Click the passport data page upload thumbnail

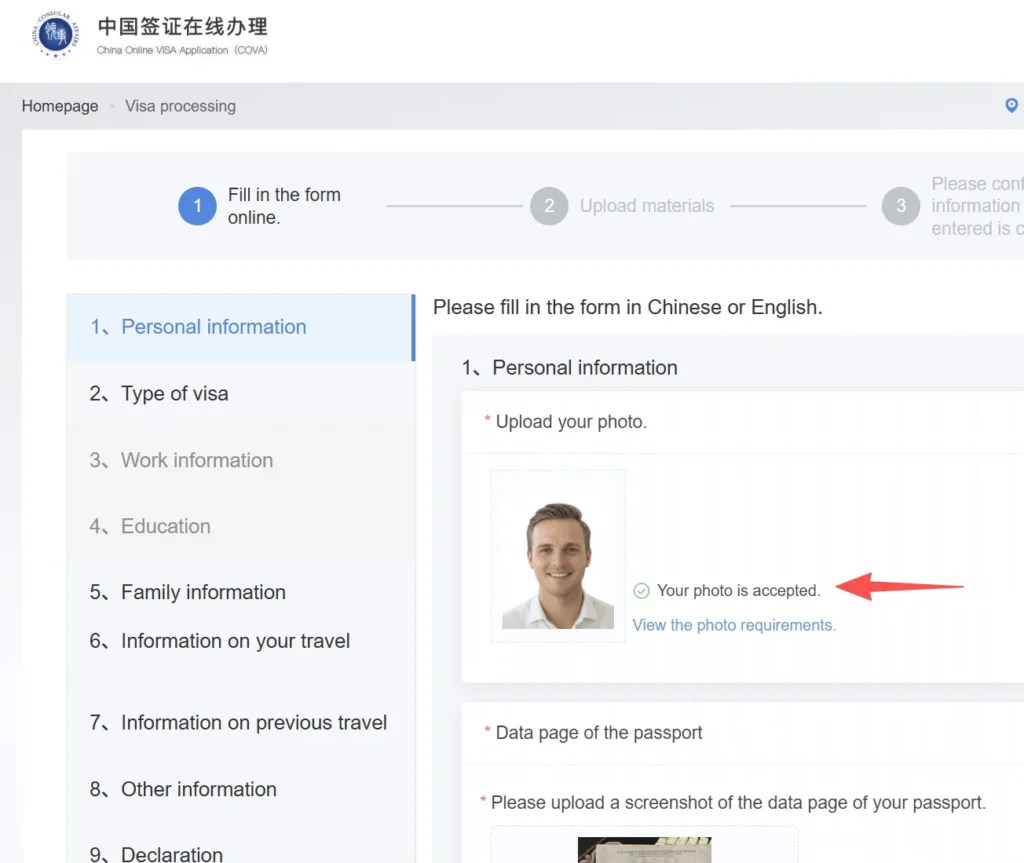[644, 849]
